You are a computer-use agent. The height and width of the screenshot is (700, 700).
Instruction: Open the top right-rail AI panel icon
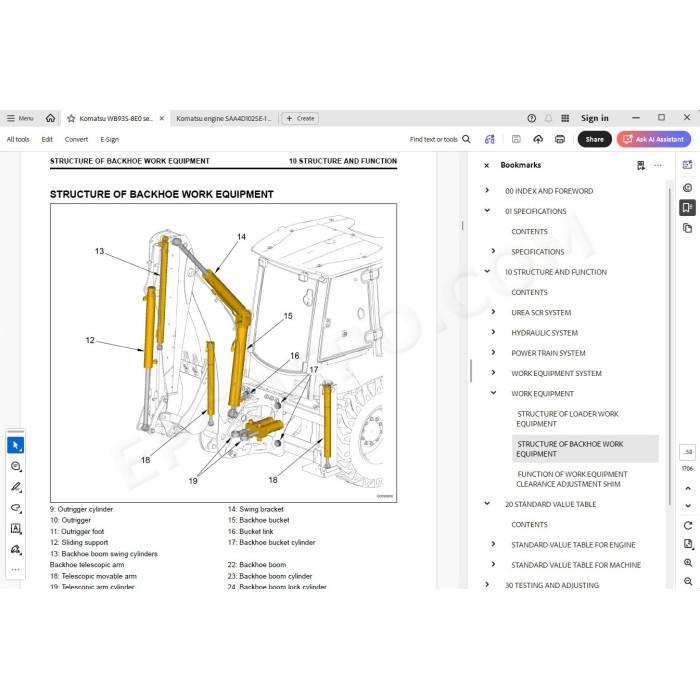click(x=688, y=165)
